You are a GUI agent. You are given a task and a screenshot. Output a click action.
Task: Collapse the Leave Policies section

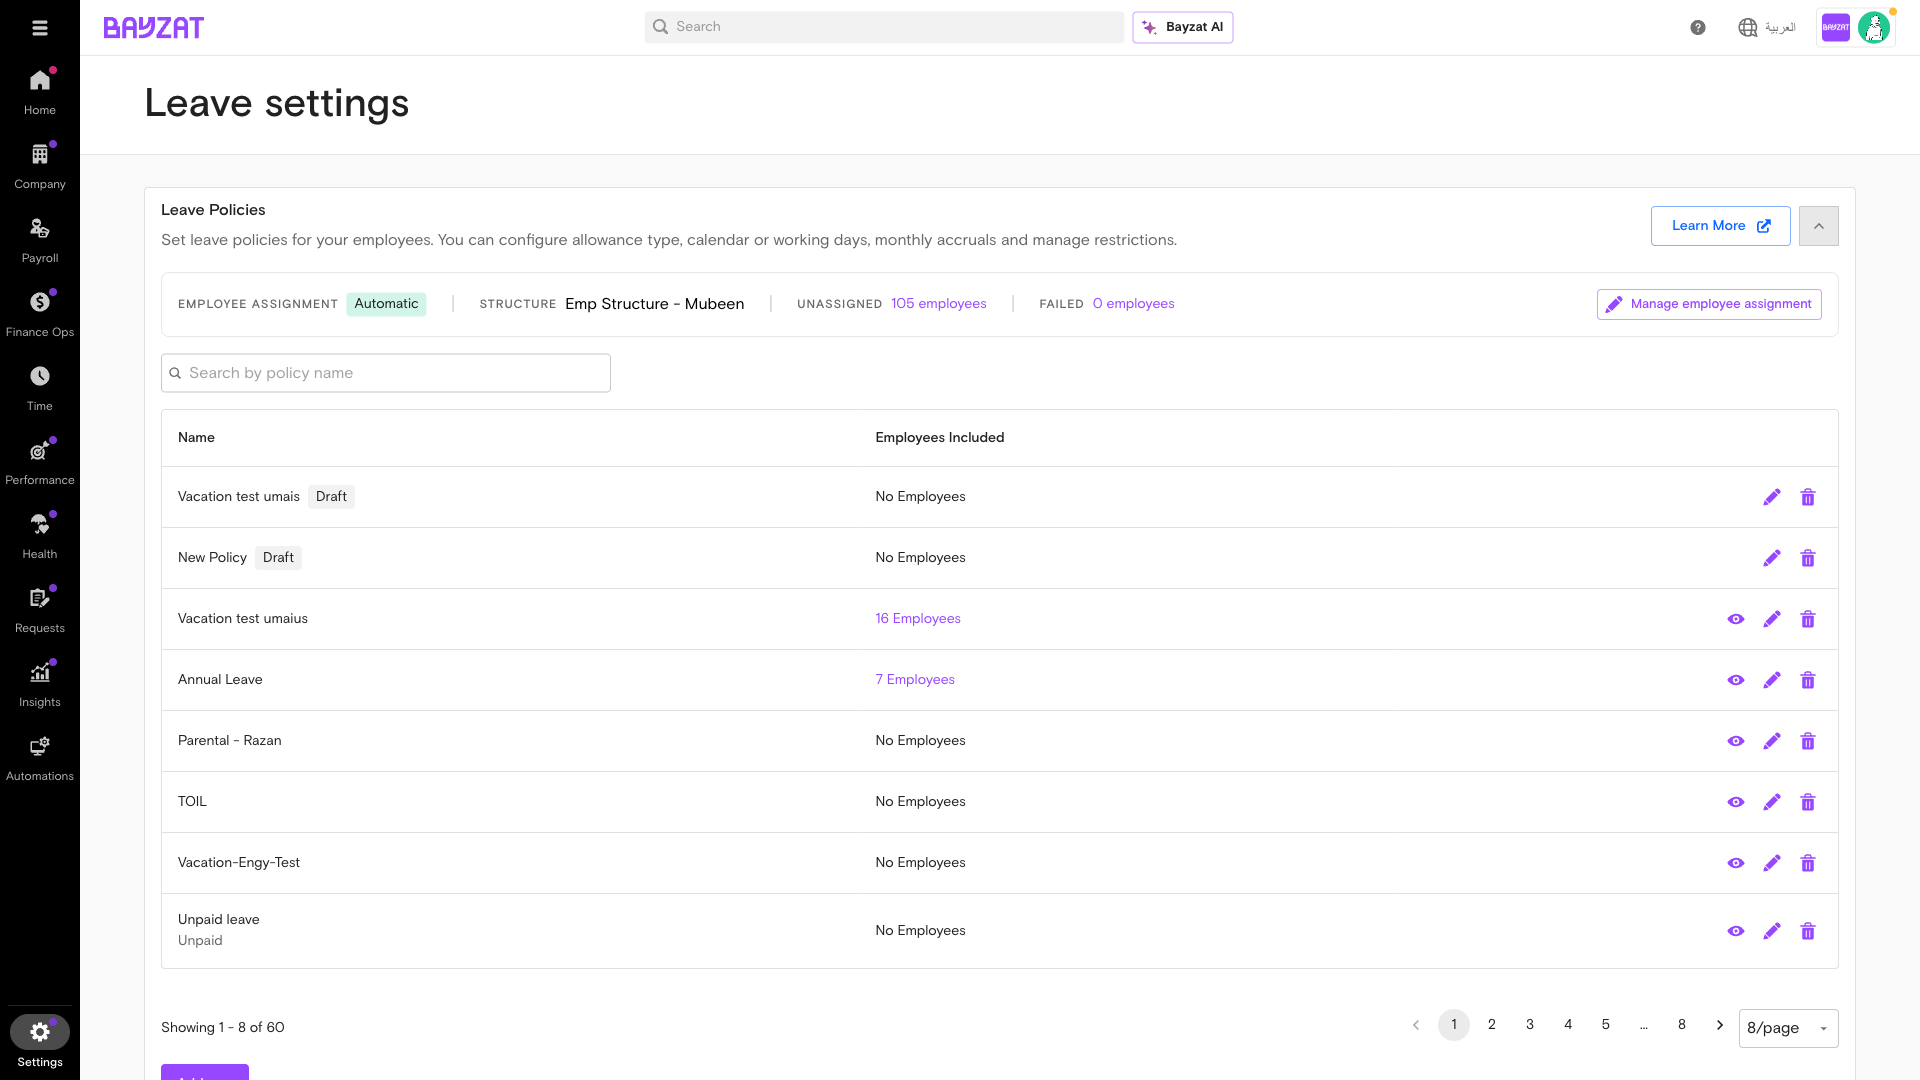click(x=1819, y=226)
